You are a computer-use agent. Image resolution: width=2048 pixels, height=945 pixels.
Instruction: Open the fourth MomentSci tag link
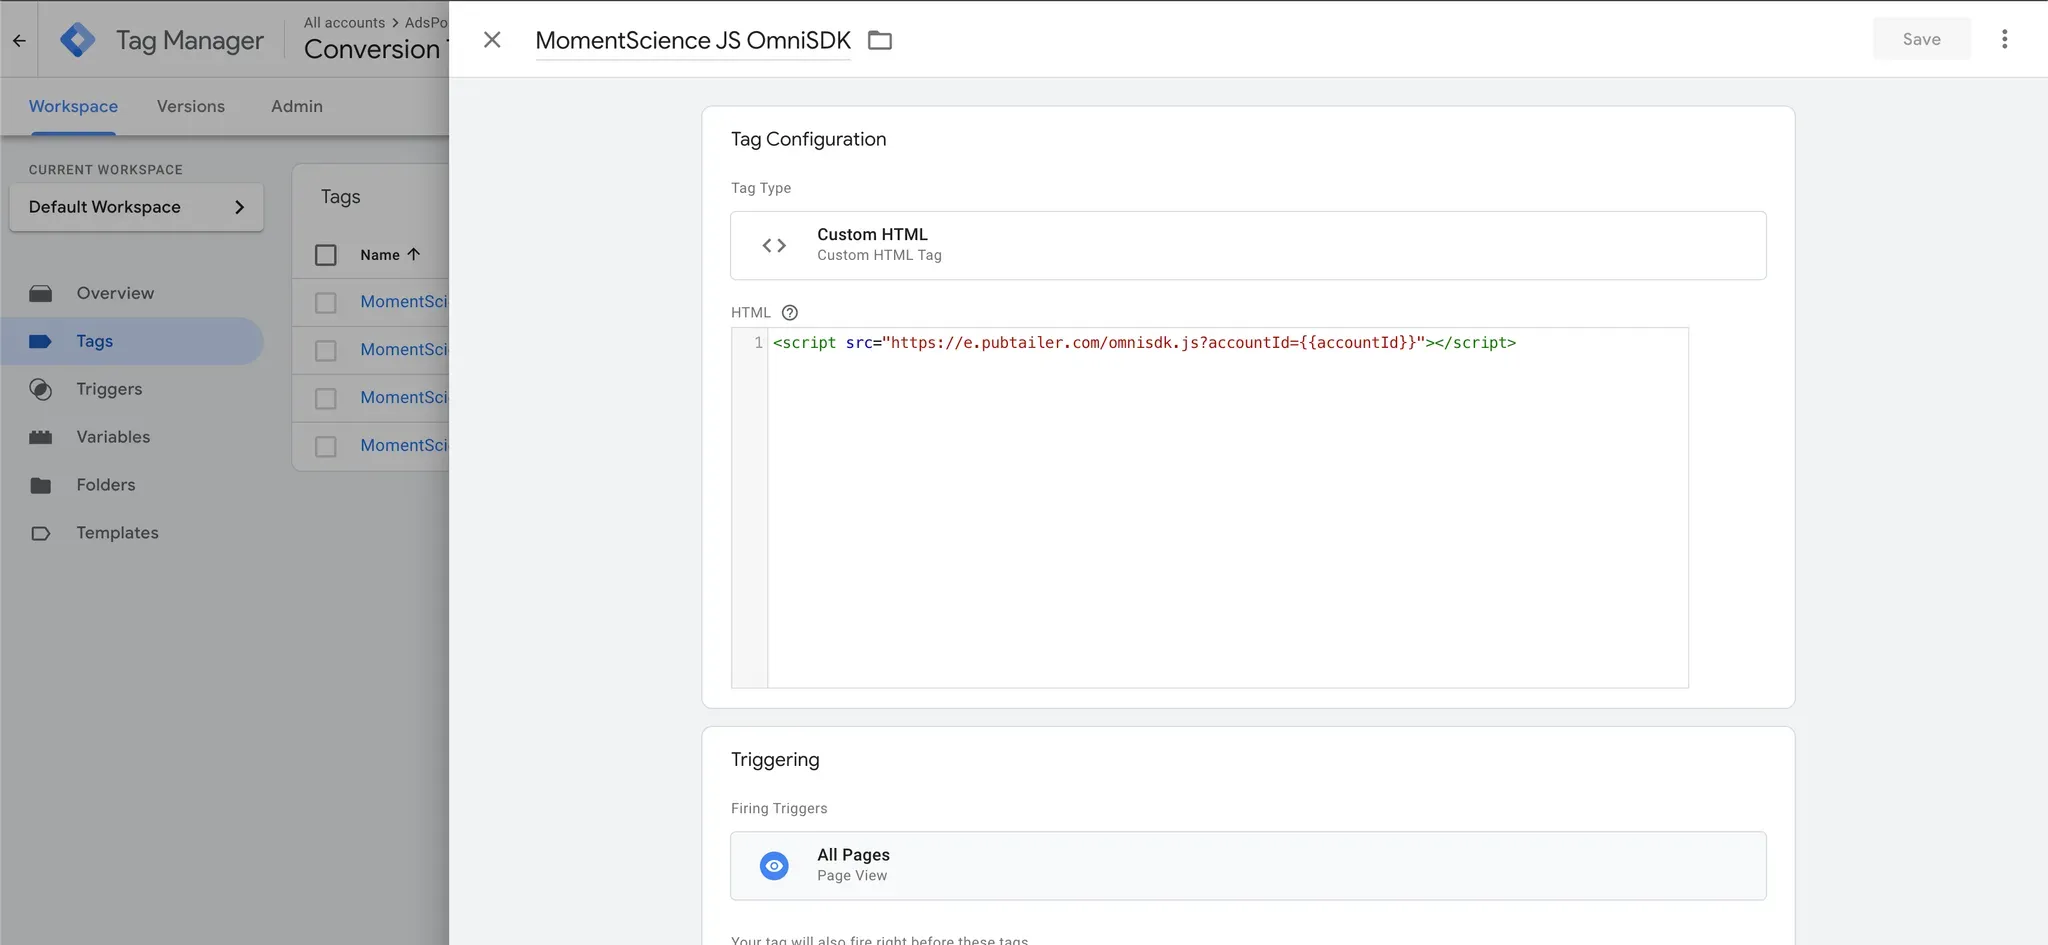(404, 445)
